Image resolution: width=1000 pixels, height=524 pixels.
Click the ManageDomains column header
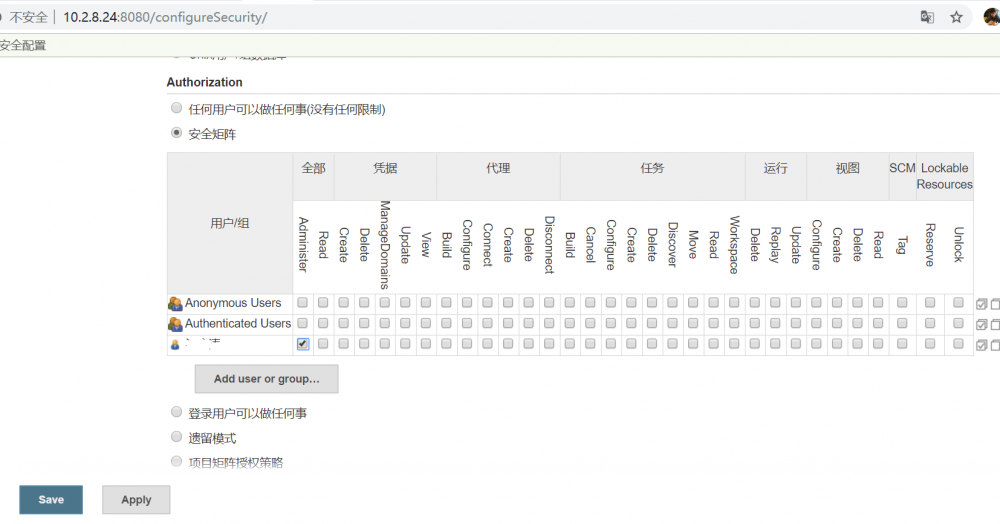pos(385,245)
